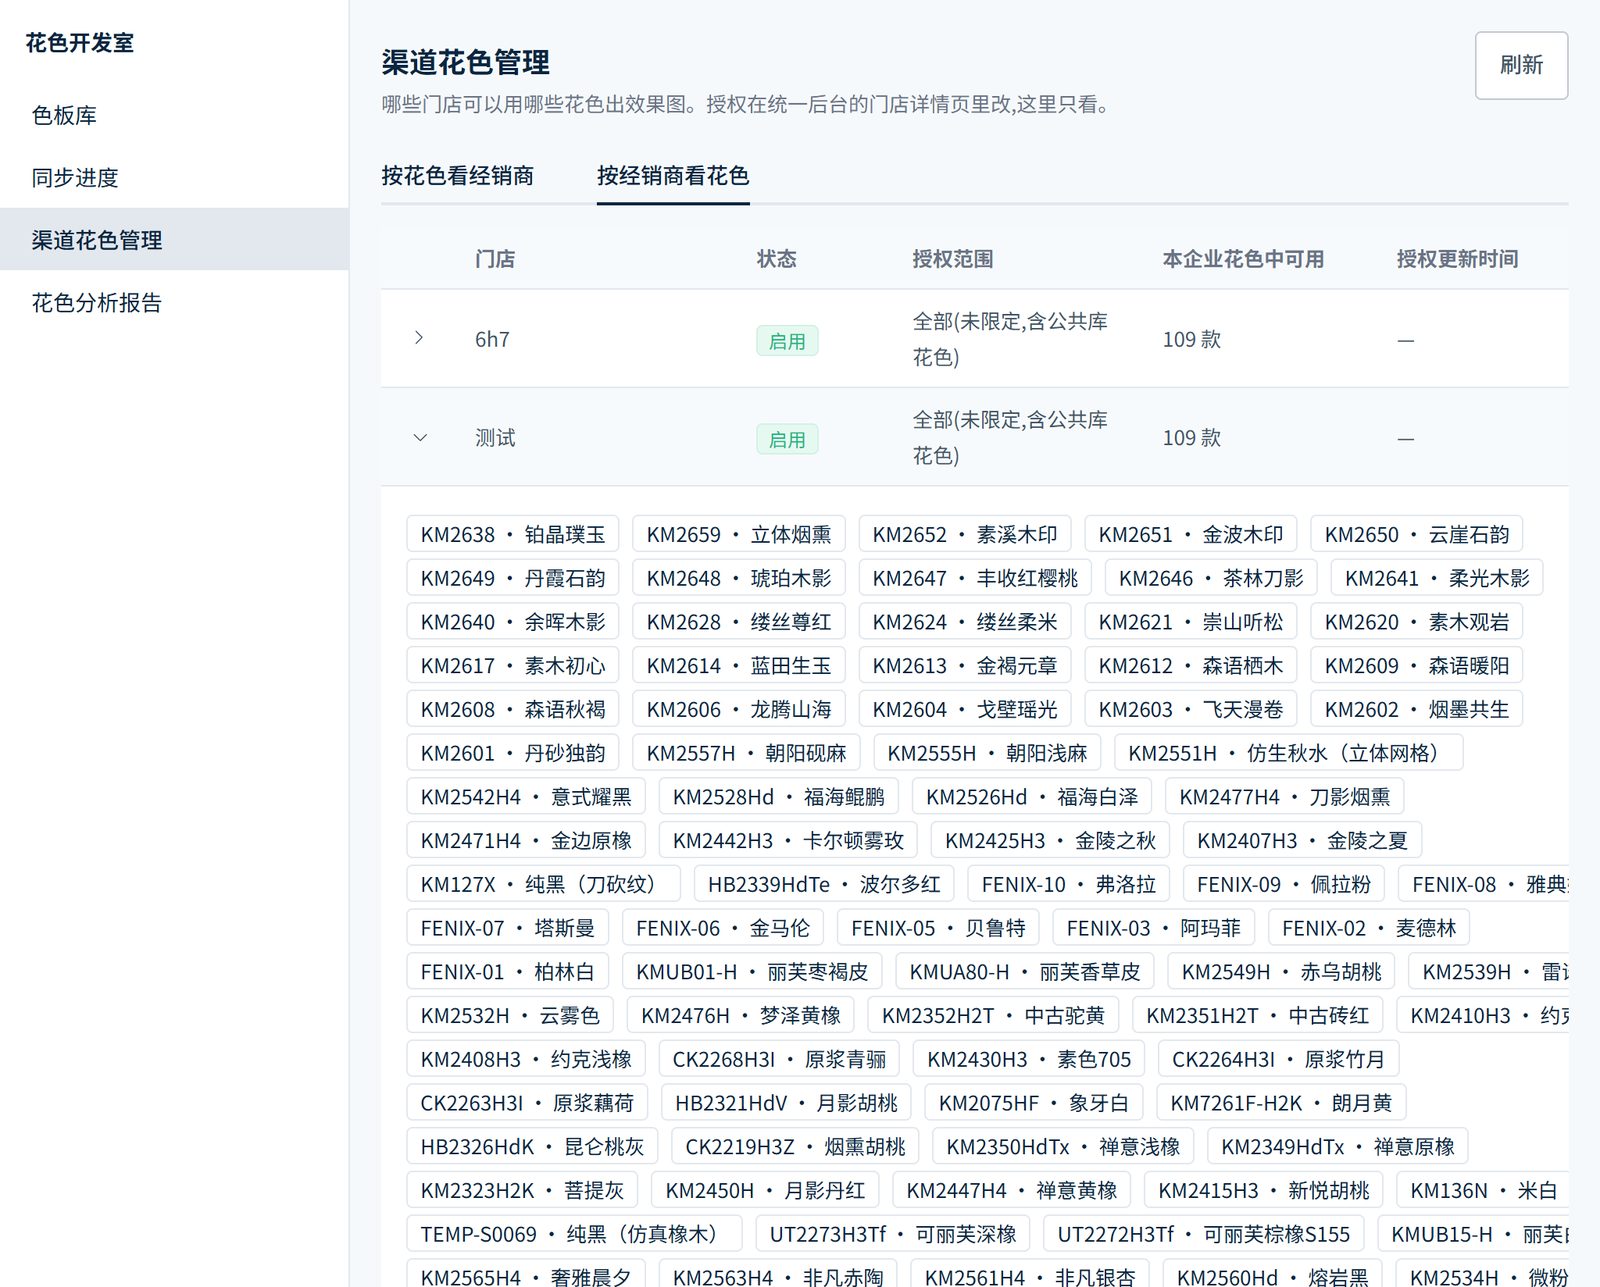
Task: Click the KM7261F-H2K · 朗月黄 tag
Action: click(x=1281, y=1103)
